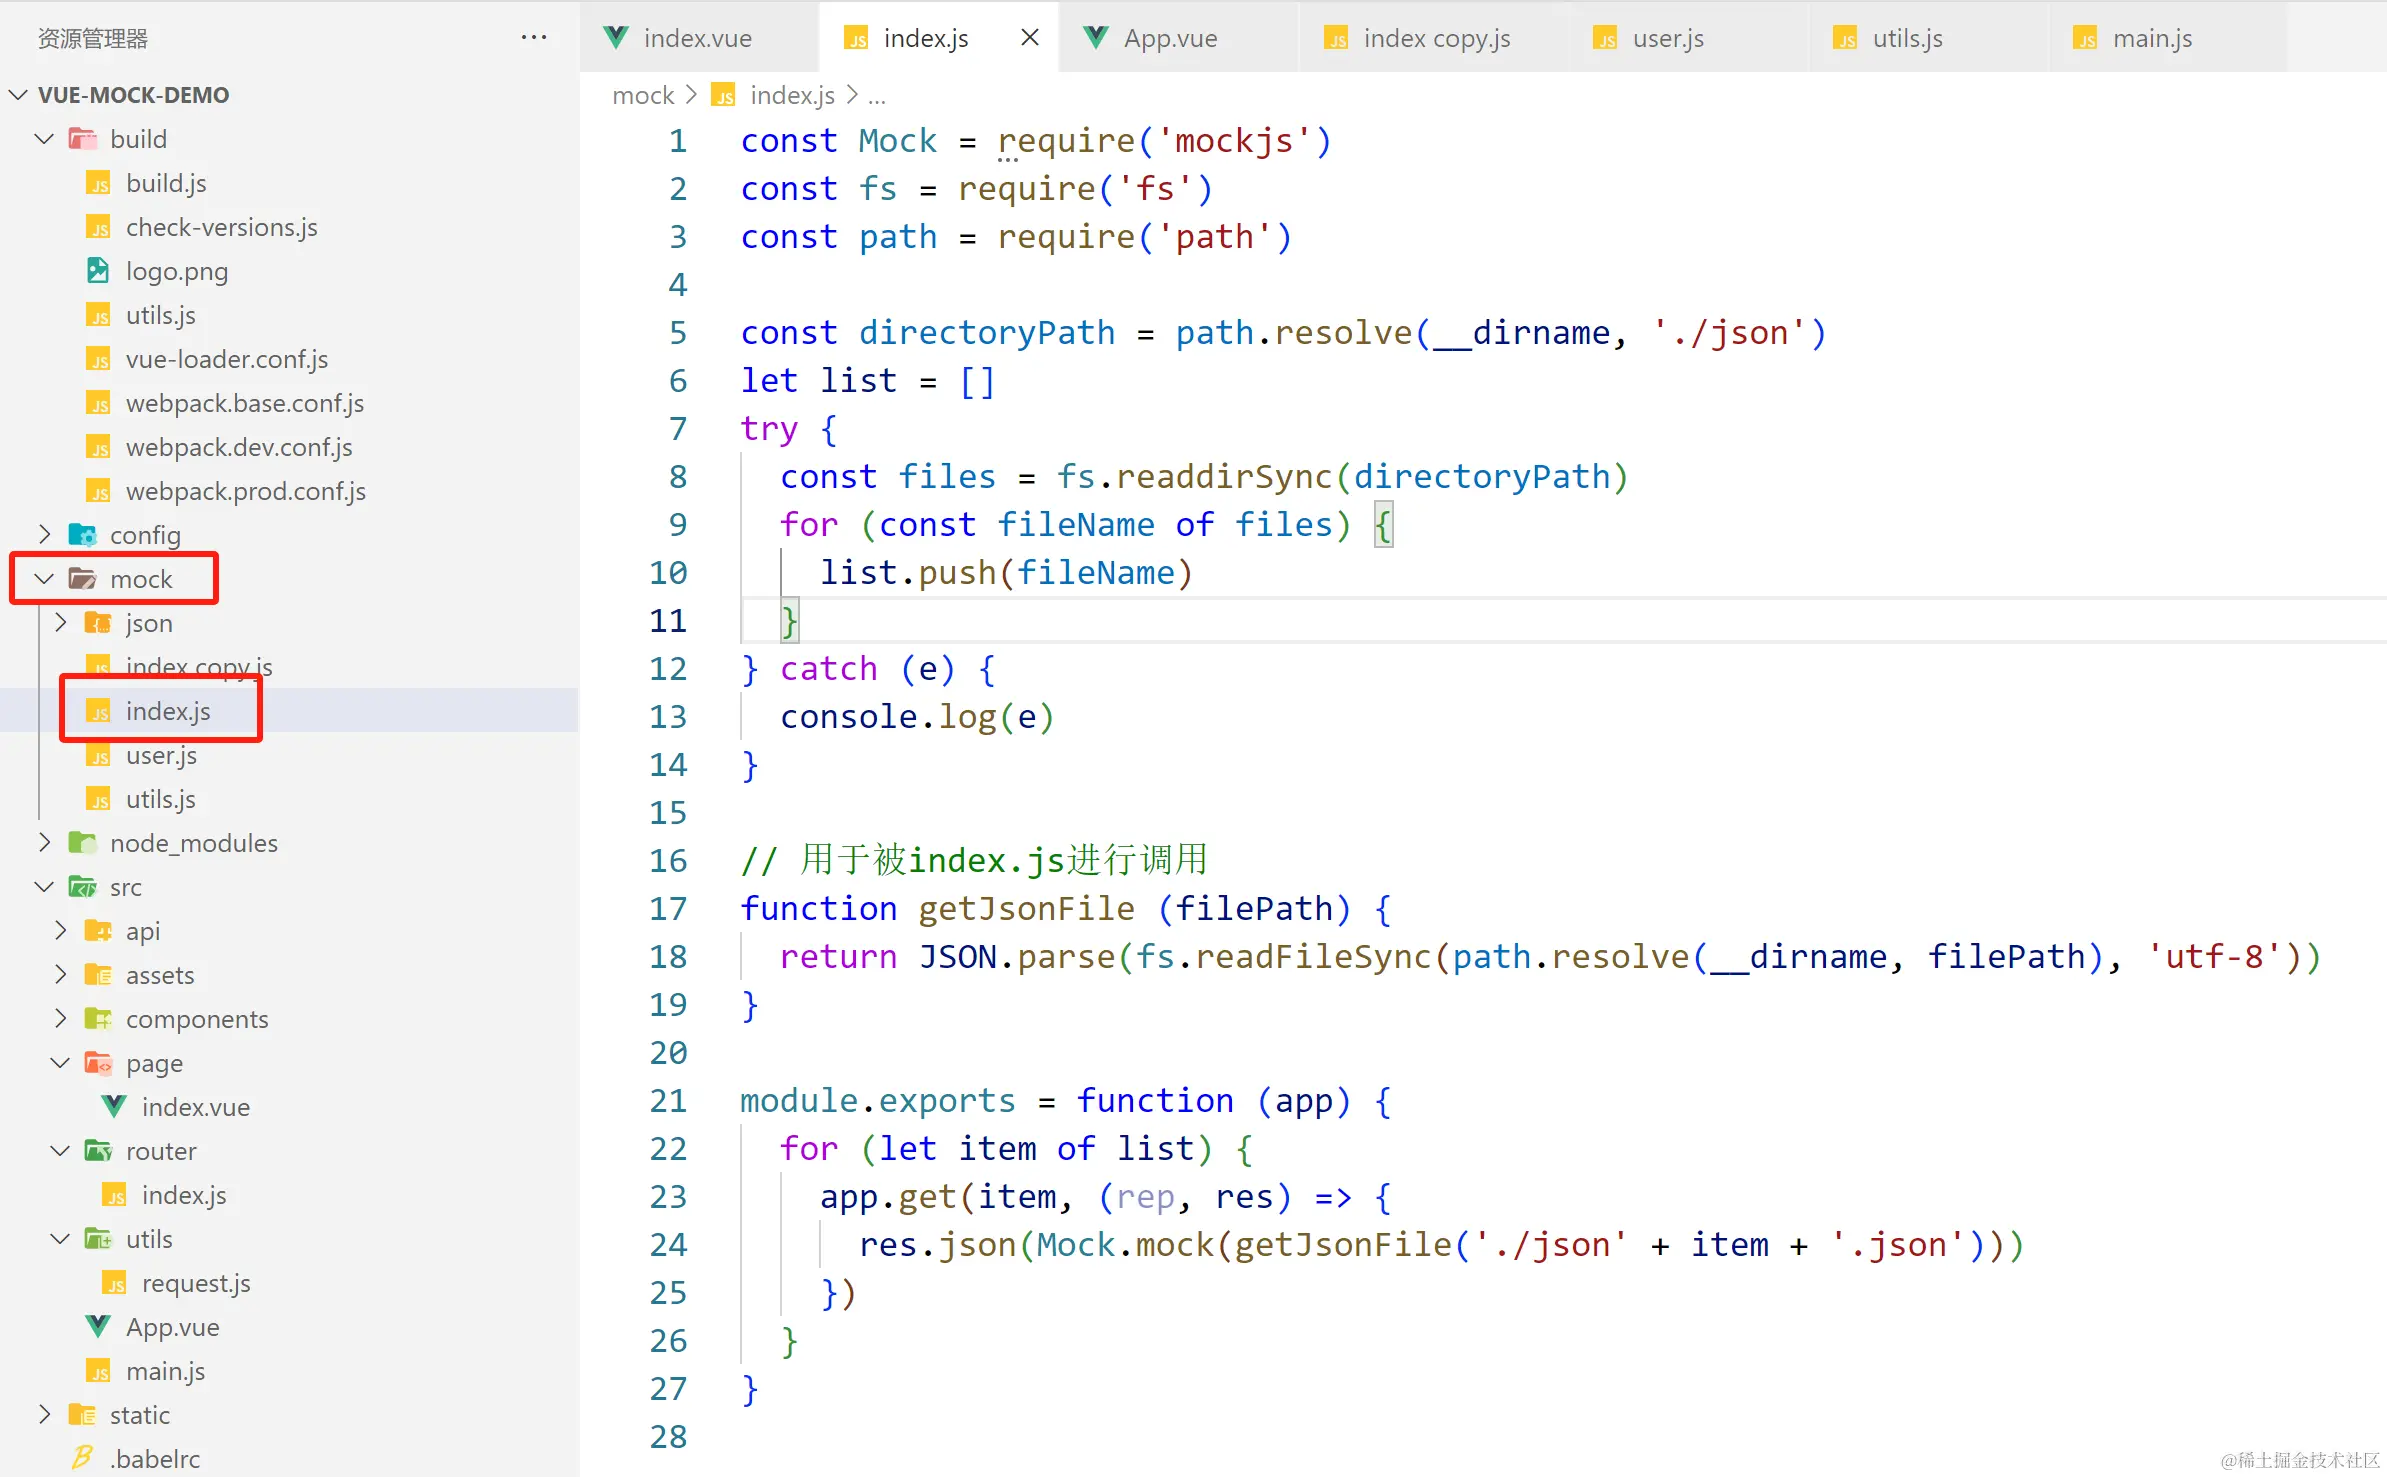Click the router folder icon
Screen dimensions: 2387x1477
[98, 1151]
